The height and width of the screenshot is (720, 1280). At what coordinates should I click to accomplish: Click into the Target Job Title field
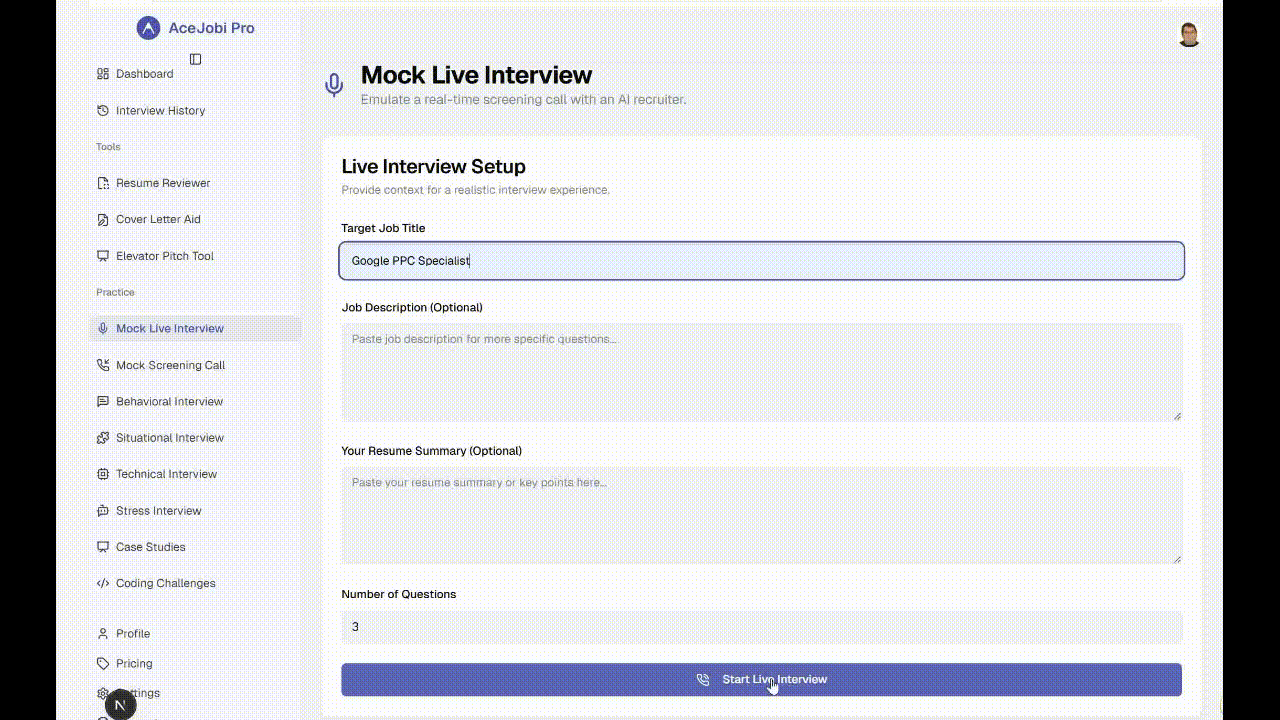(761, 261)
